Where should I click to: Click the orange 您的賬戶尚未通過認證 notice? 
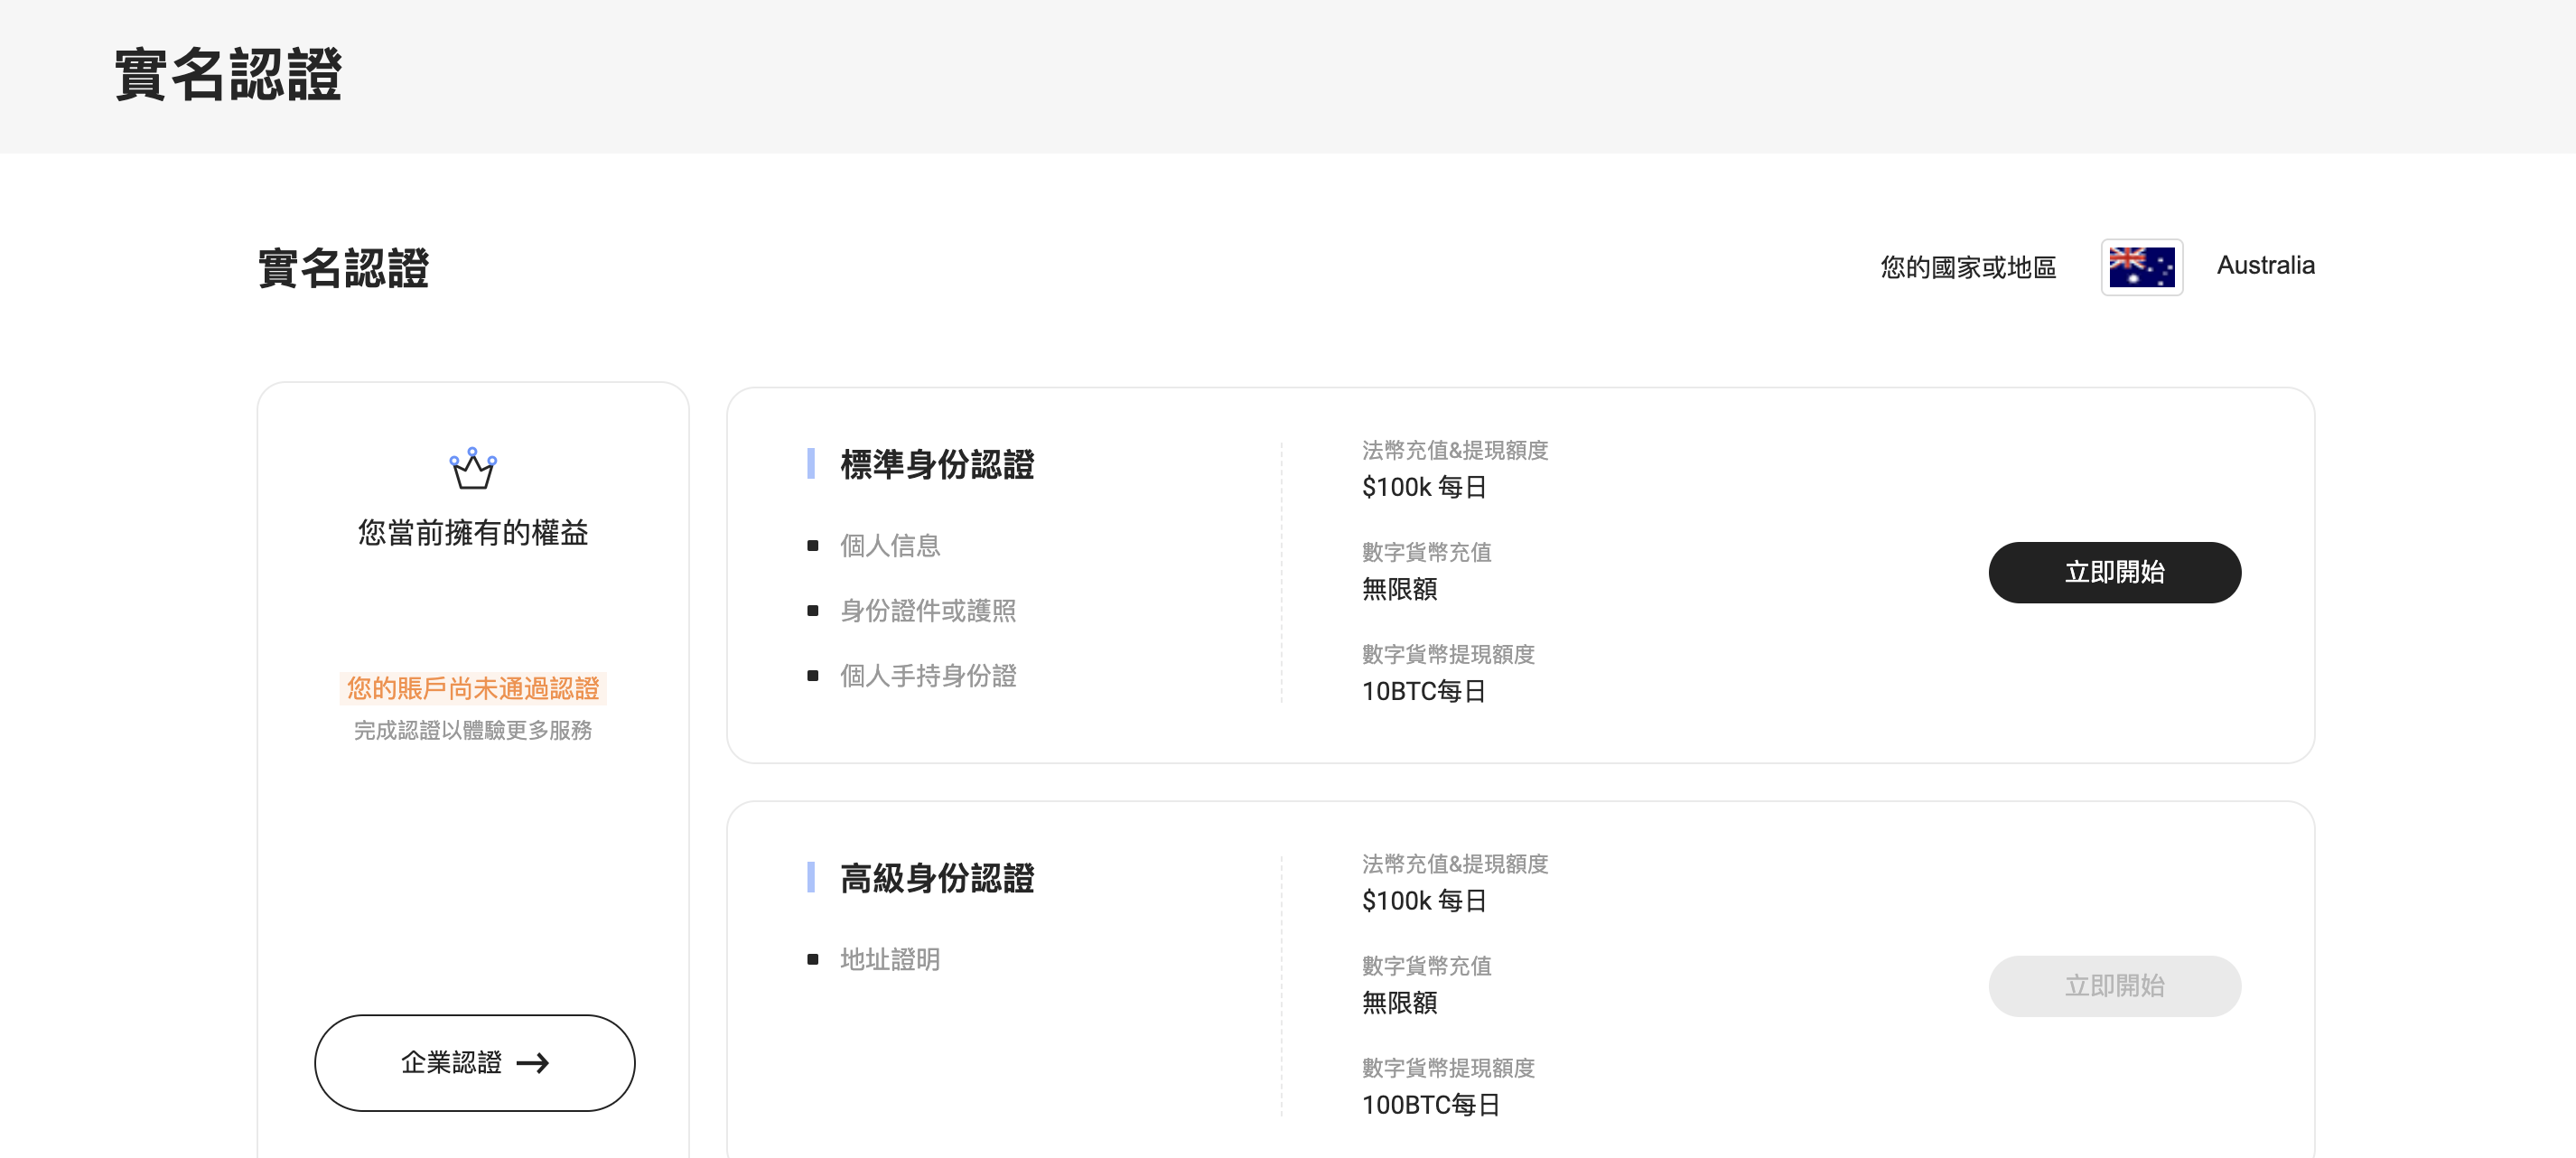click(473, 688)
